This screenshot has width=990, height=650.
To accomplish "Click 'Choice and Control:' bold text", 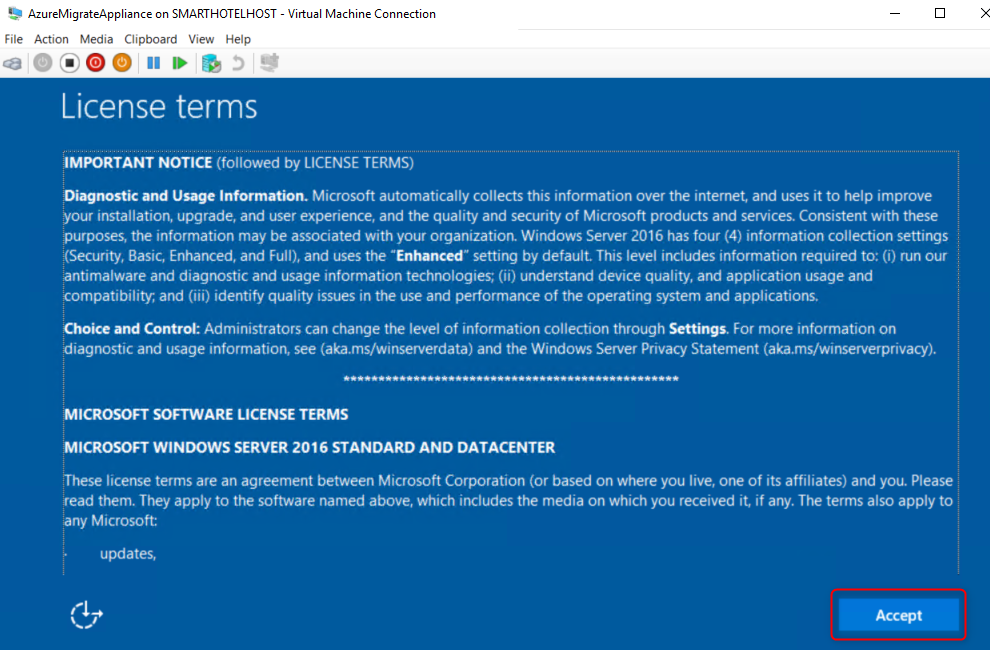I will (132, 328).
